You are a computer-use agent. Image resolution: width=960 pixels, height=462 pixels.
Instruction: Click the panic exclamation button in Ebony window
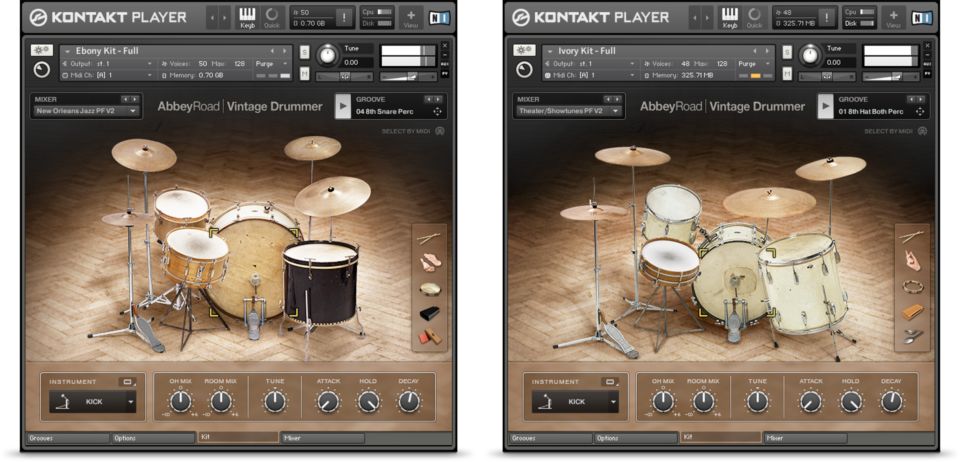[344, 17]
